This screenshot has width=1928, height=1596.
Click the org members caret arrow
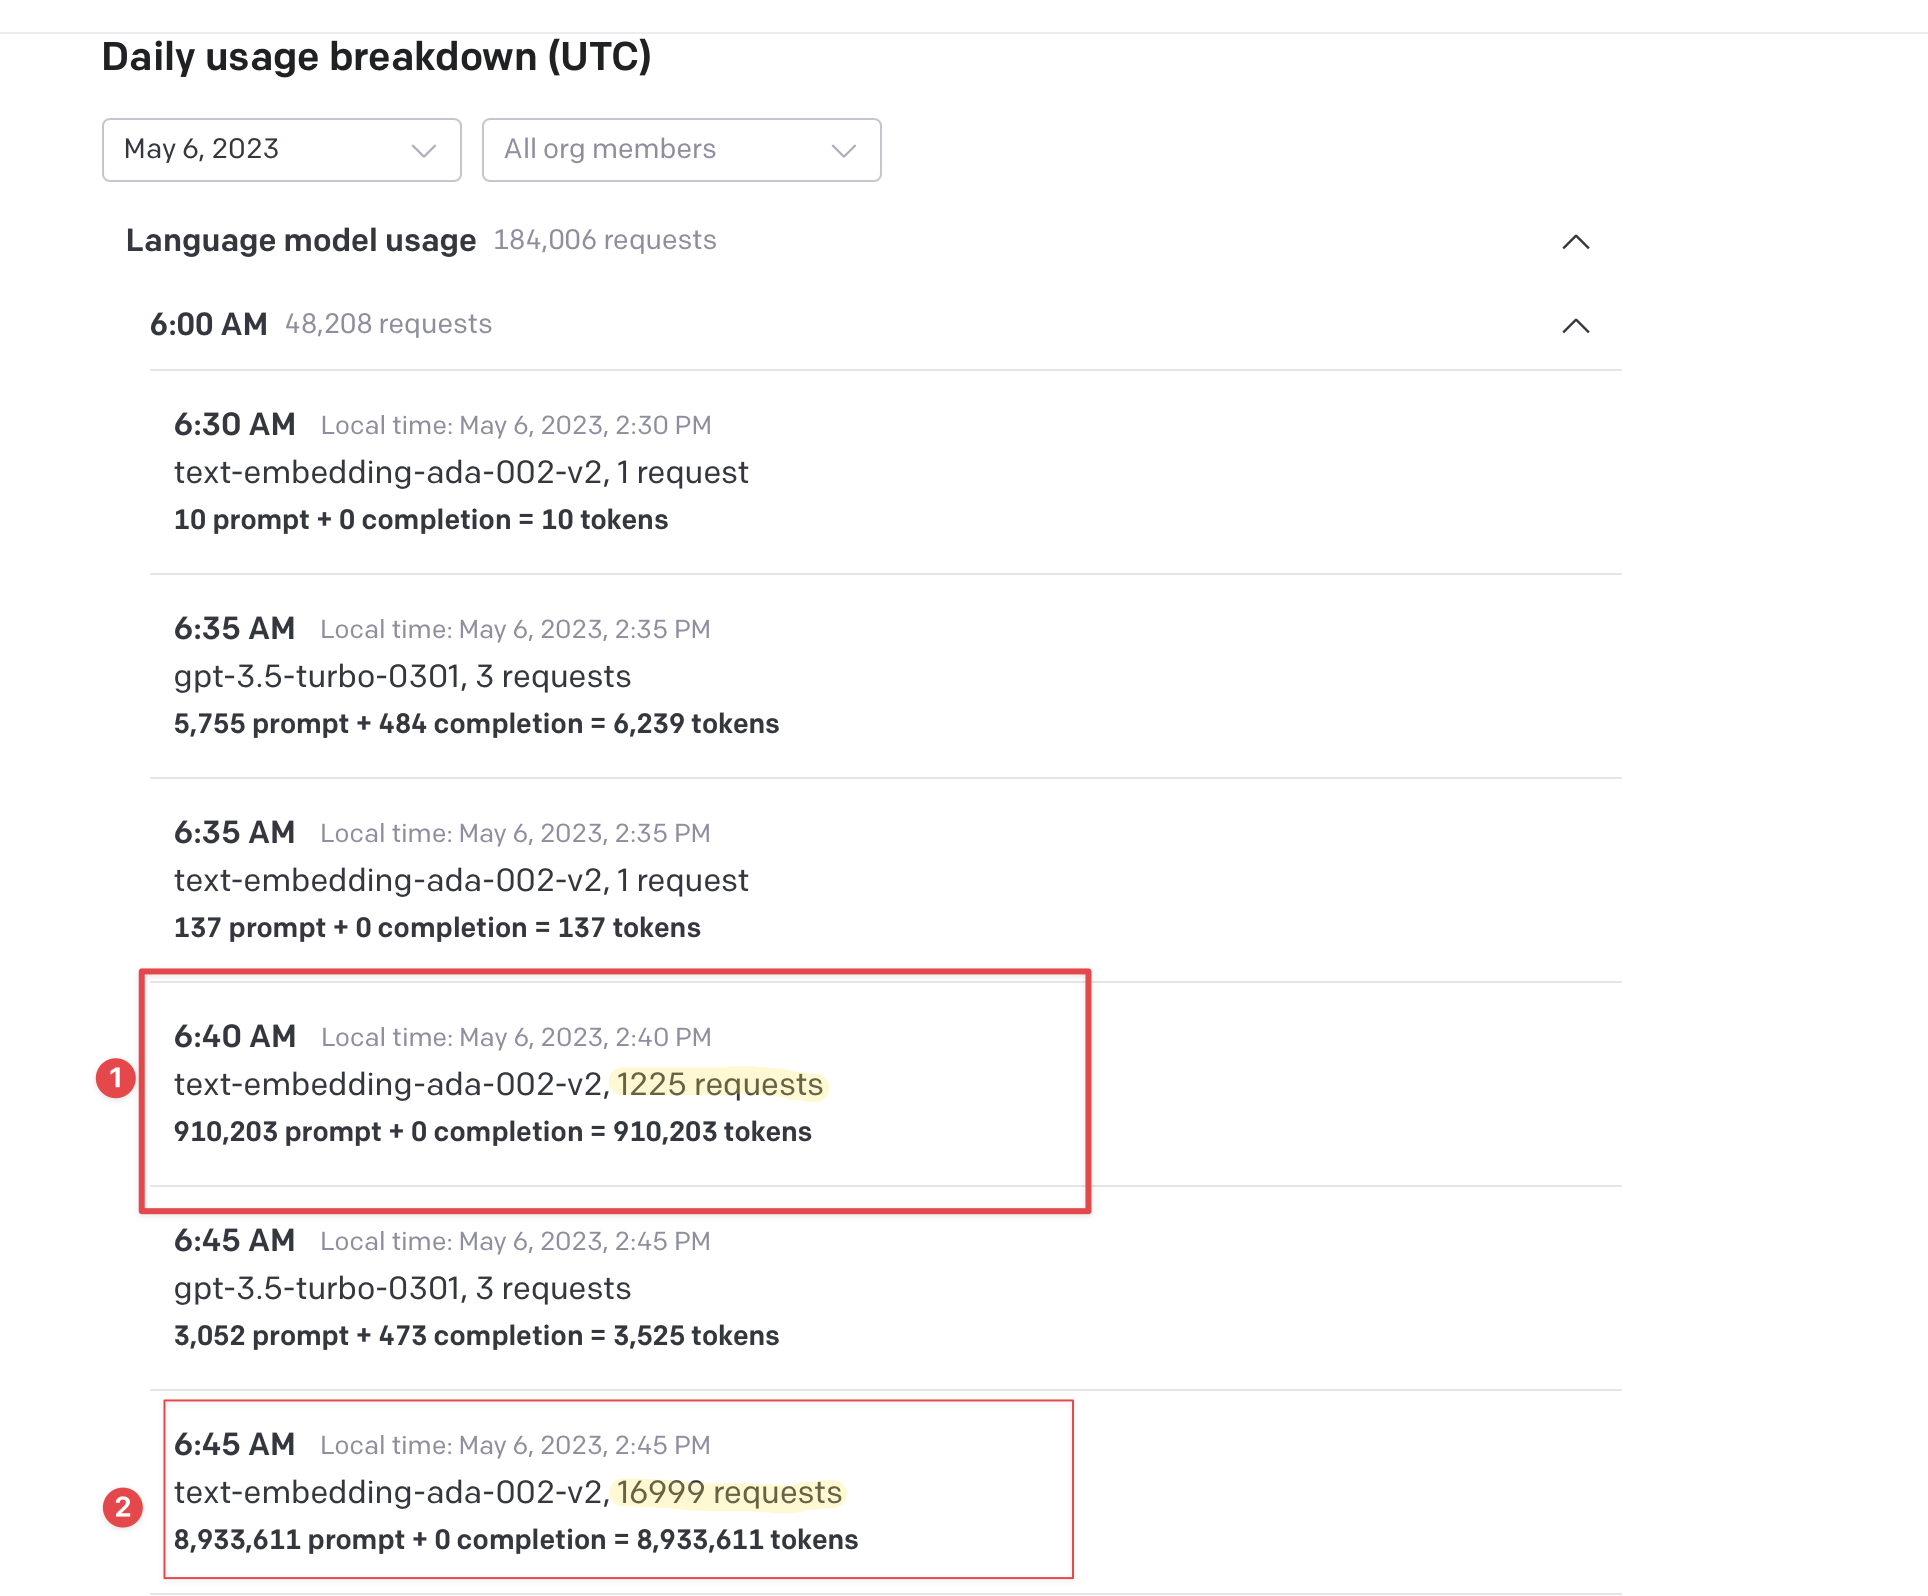(x=842, y=150)
